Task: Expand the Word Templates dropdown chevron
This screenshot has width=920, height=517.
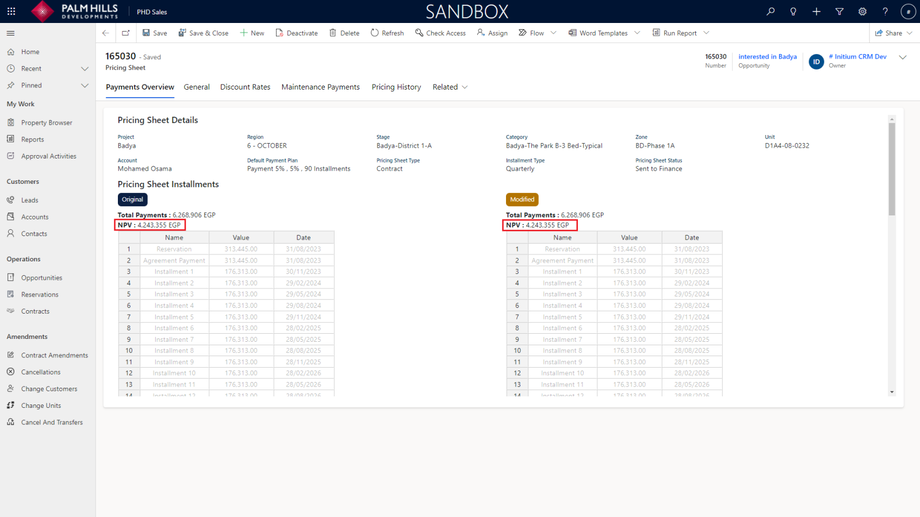Action: (x=637, y=33)
